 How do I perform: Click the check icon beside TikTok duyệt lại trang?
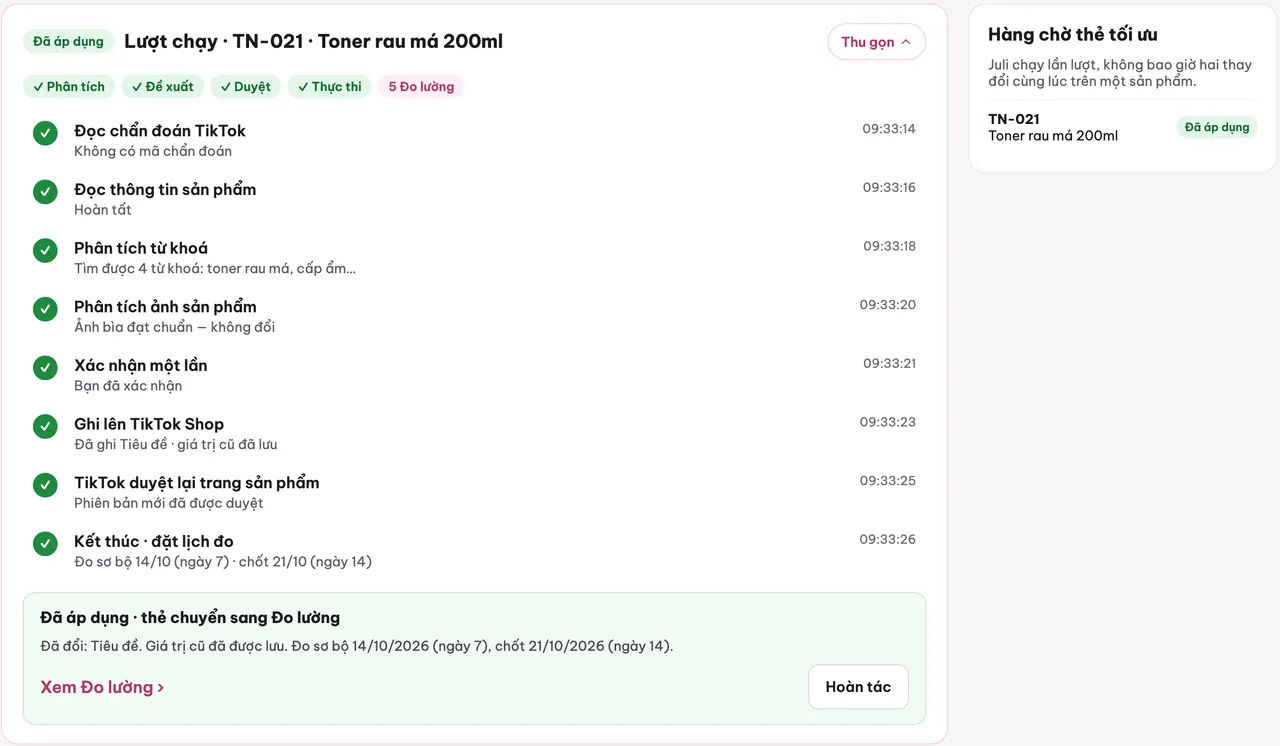[x=45, y=485]
